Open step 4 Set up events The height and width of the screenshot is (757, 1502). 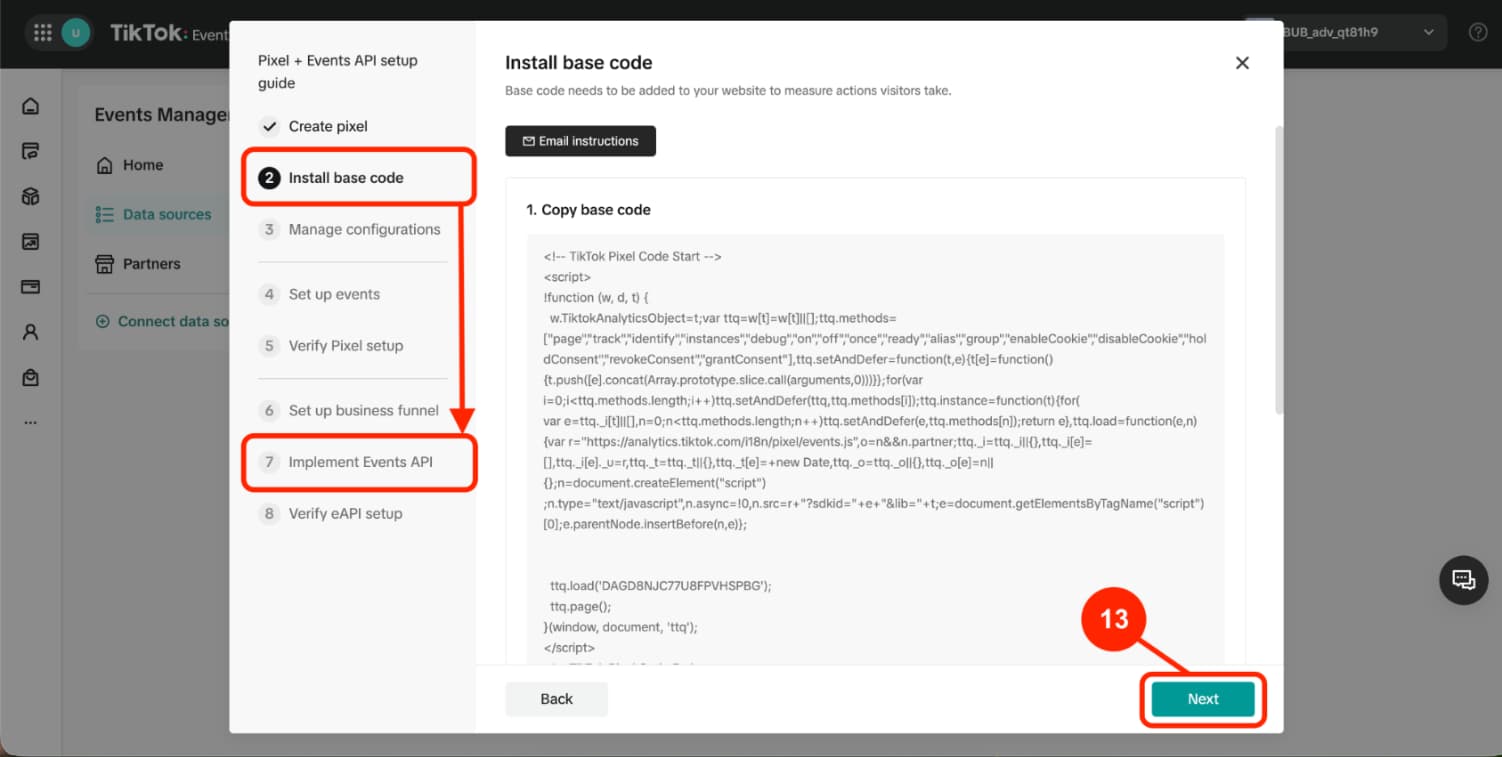point(320,294)
